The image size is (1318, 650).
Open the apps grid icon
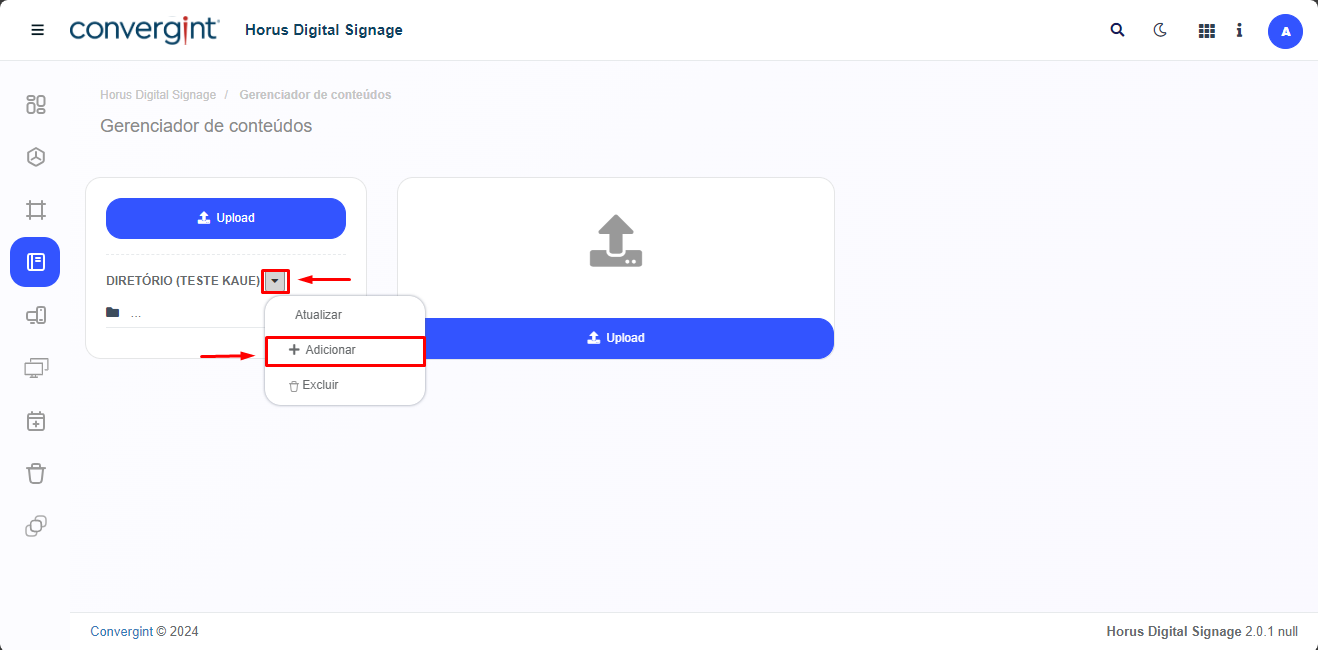tap(1206, 31)
